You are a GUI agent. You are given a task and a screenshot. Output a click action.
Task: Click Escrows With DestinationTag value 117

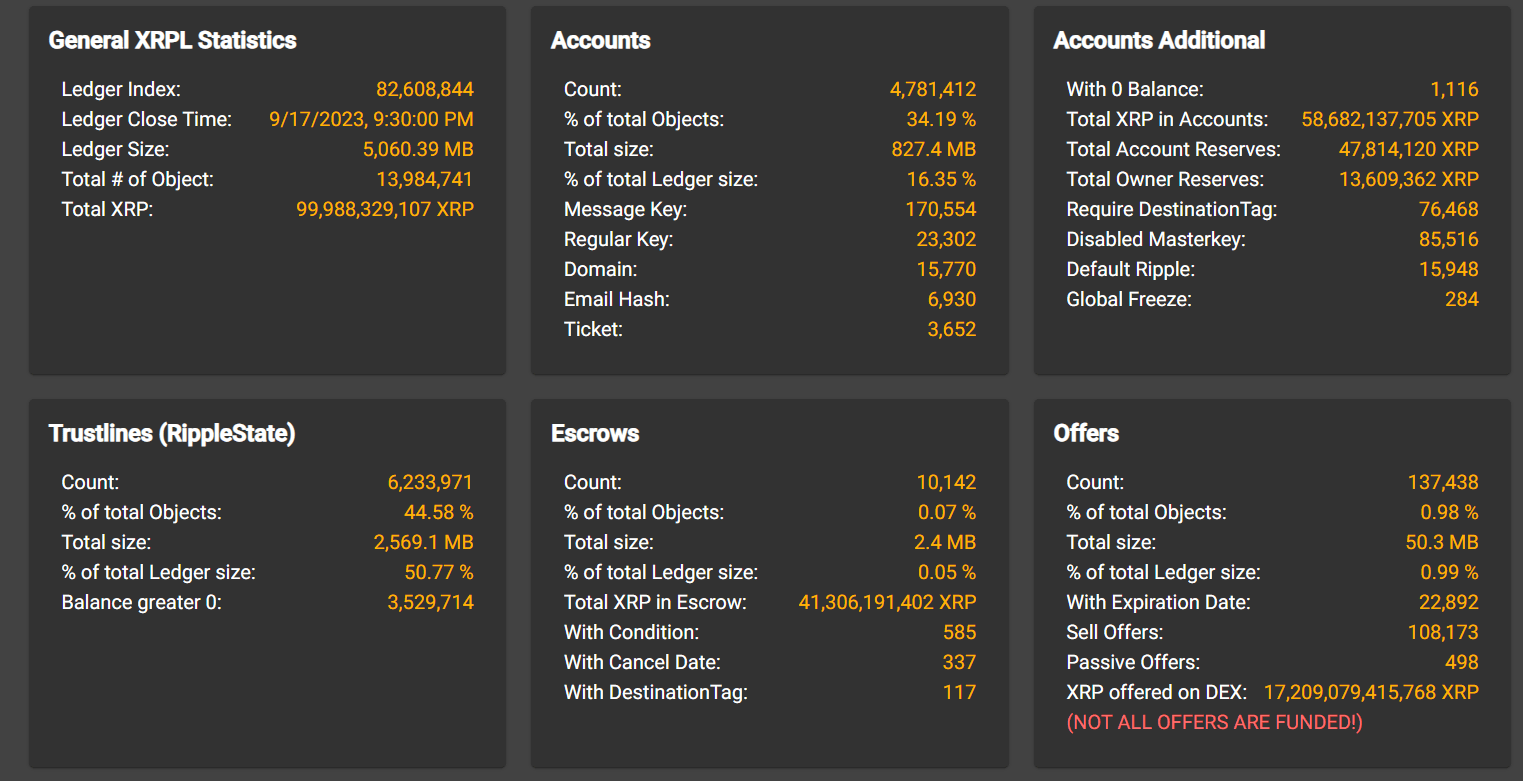click(x=960, y=692)
